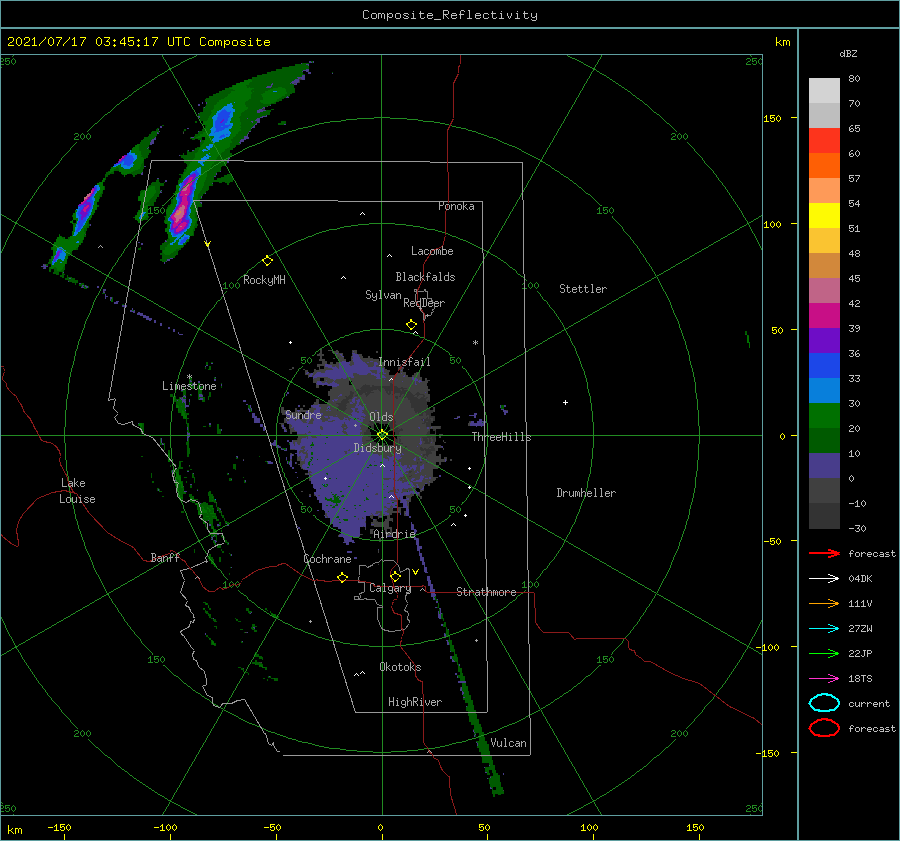This screenshot has height=841, width=900.
Task: Select the Sylvan label on the map
Action: tap(383, 295)
